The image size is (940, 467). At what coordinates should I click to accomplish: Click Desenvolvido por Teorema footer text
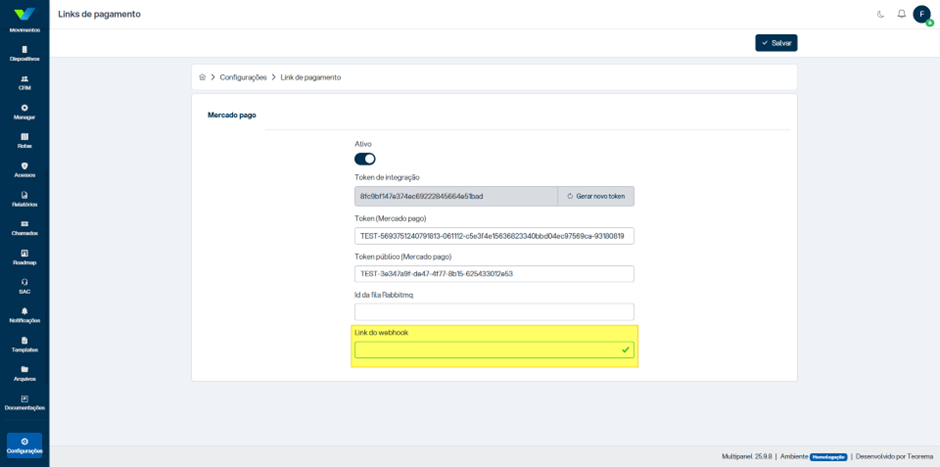pos(894,456)
